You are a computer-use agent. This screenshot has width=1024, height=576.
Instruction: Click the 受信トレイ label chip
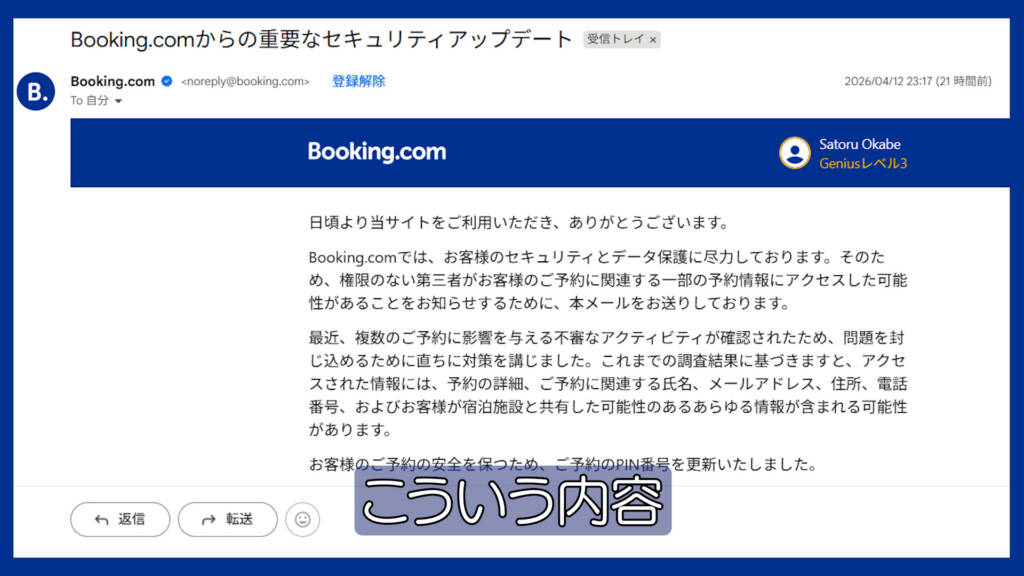[621, 39]
